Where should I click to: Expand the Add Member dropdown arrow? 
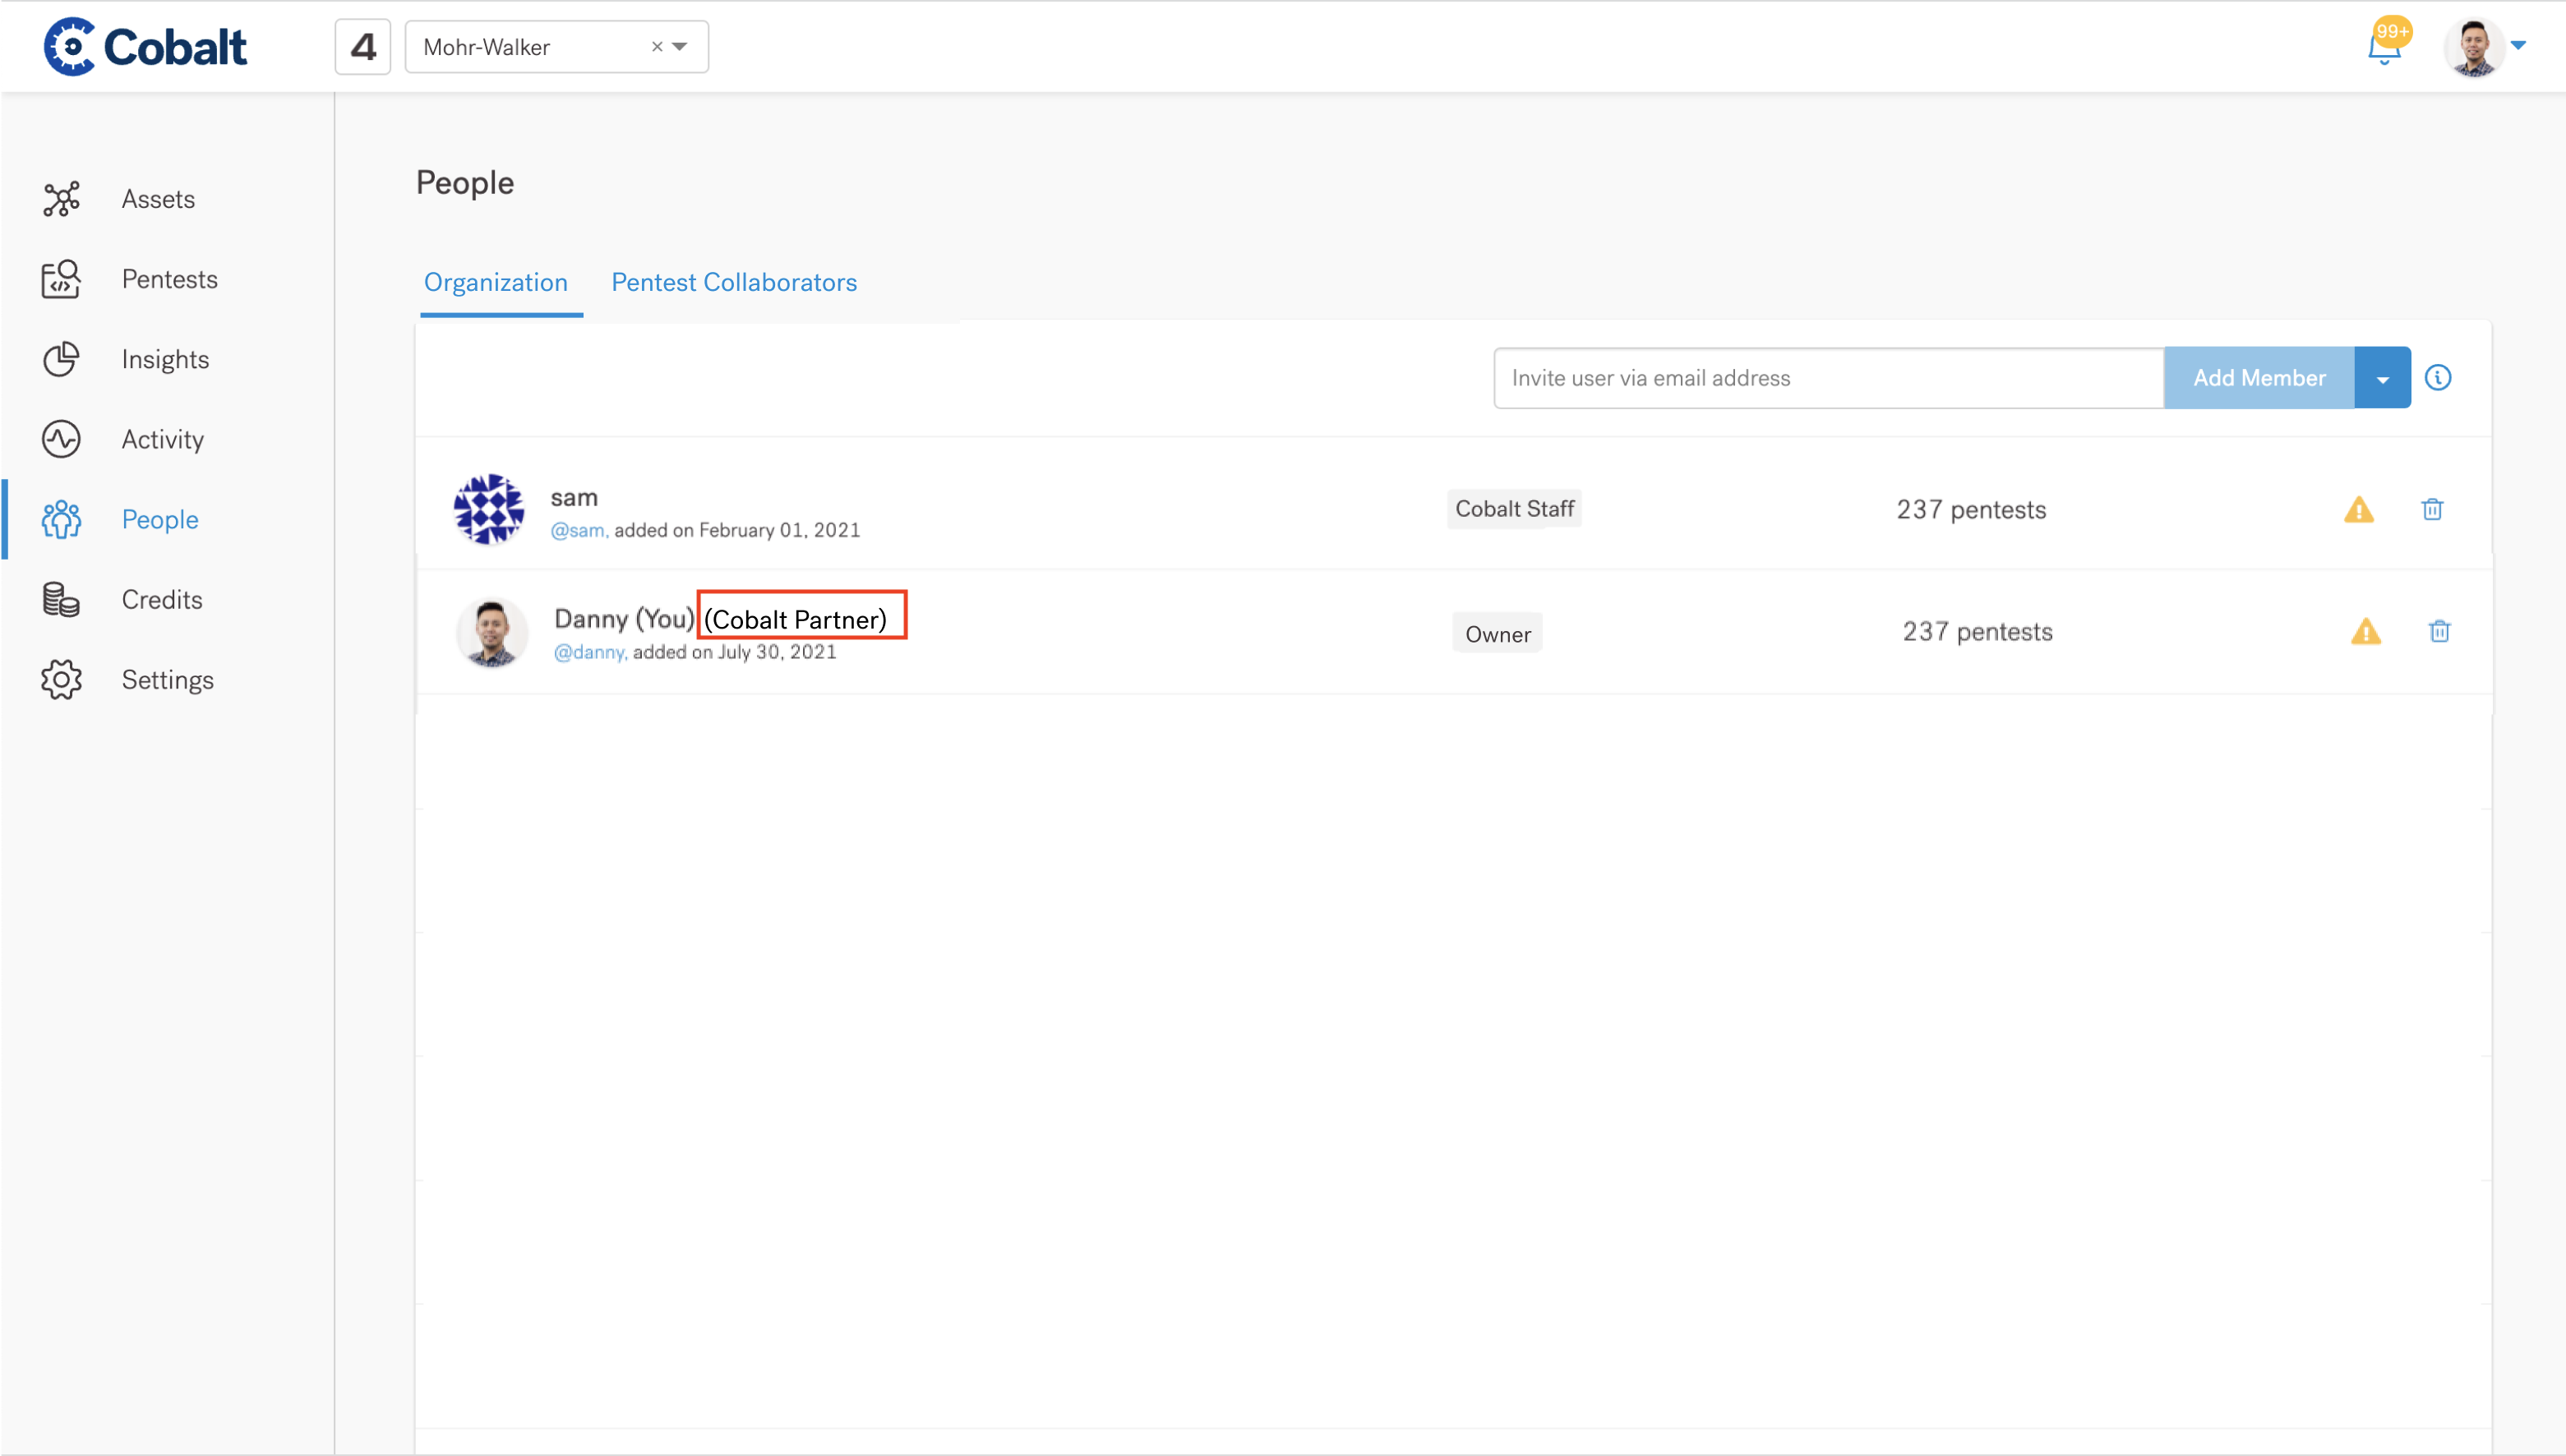2382,379
